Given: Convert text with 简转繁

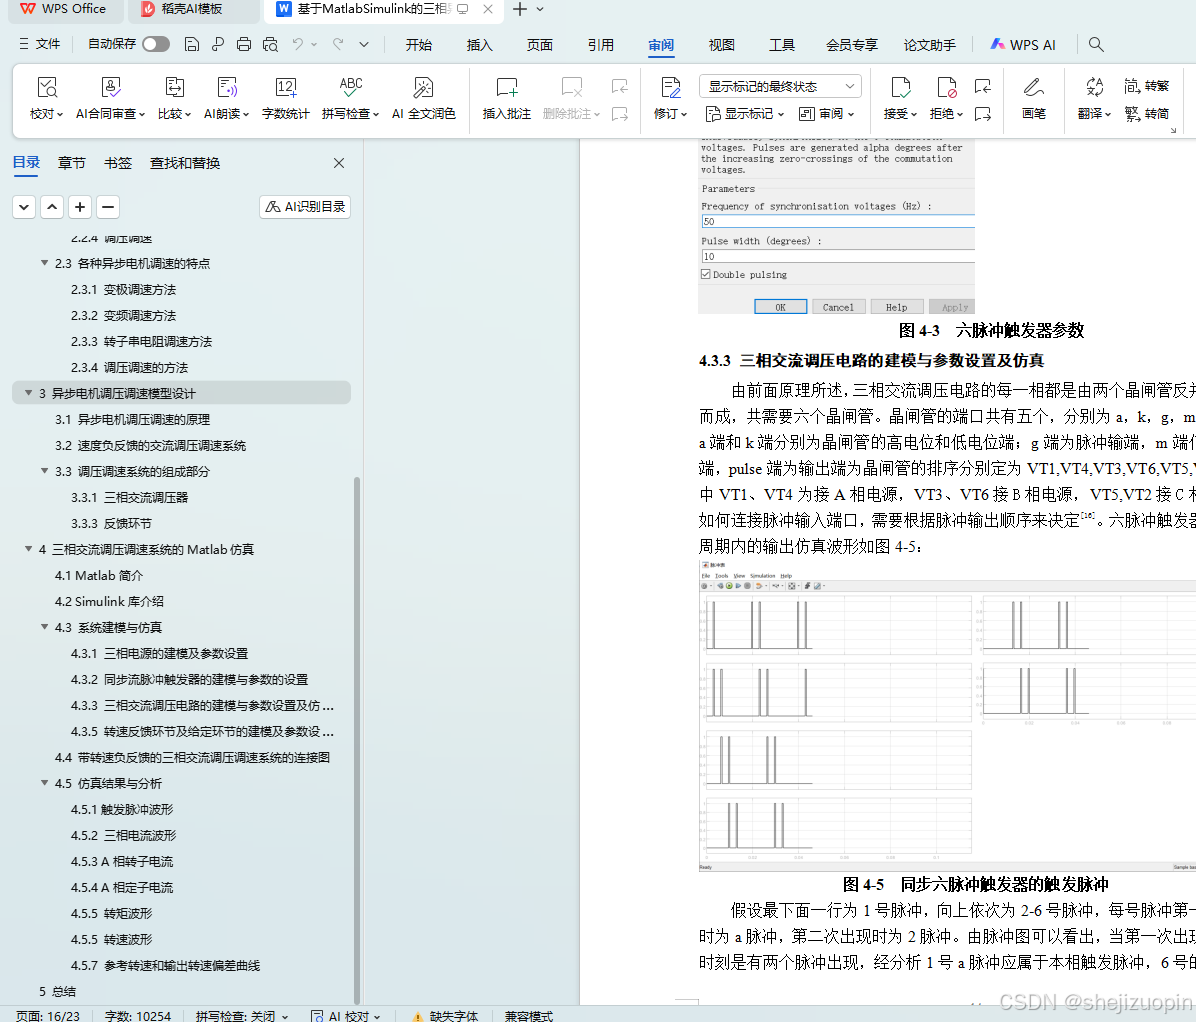Looking at the screenshot, I should pos(1146,86).
